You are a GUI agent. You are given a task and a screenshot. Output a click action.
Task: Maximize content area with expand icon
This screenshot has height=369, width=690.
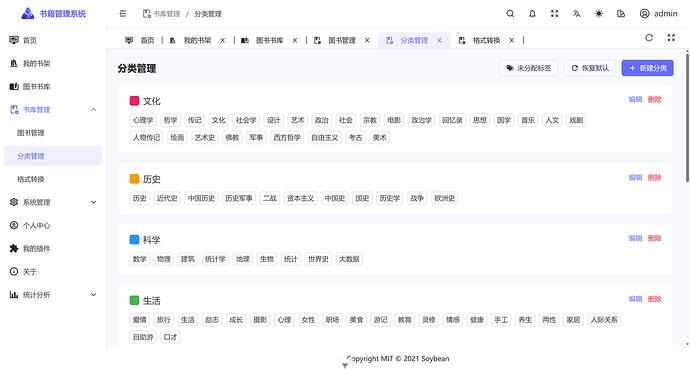(671, 38)
